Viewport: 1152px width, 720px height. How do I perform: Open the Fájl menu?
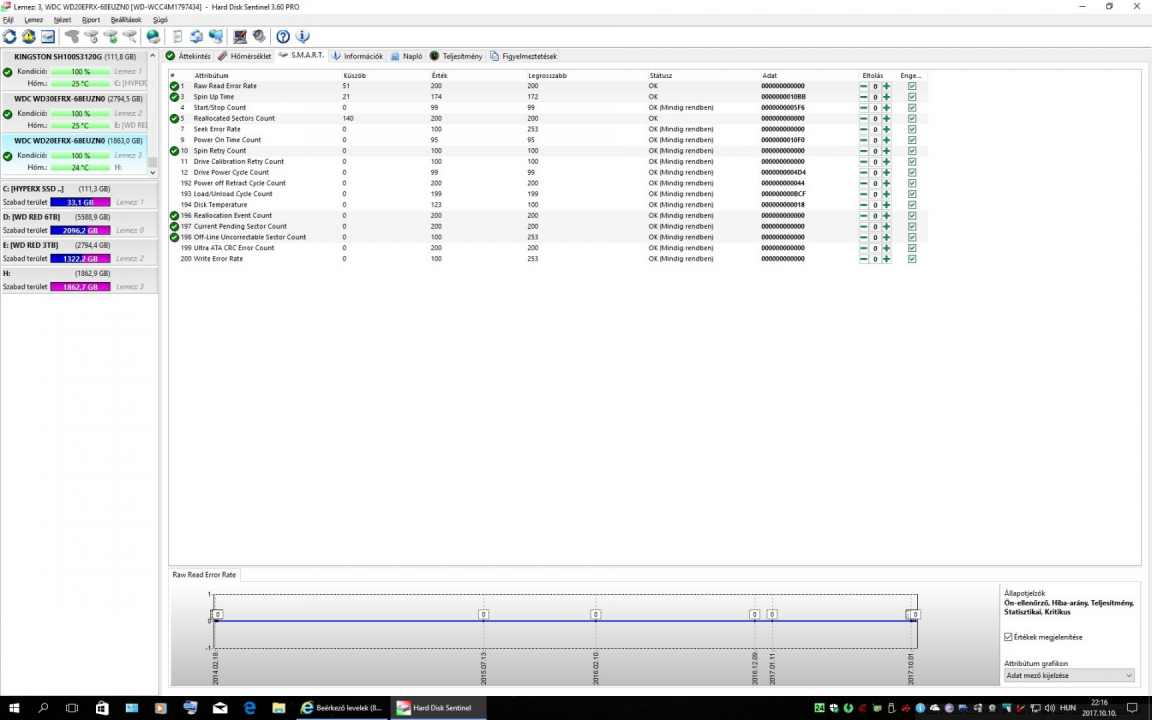pyautogui.click(x=9, y=20)
